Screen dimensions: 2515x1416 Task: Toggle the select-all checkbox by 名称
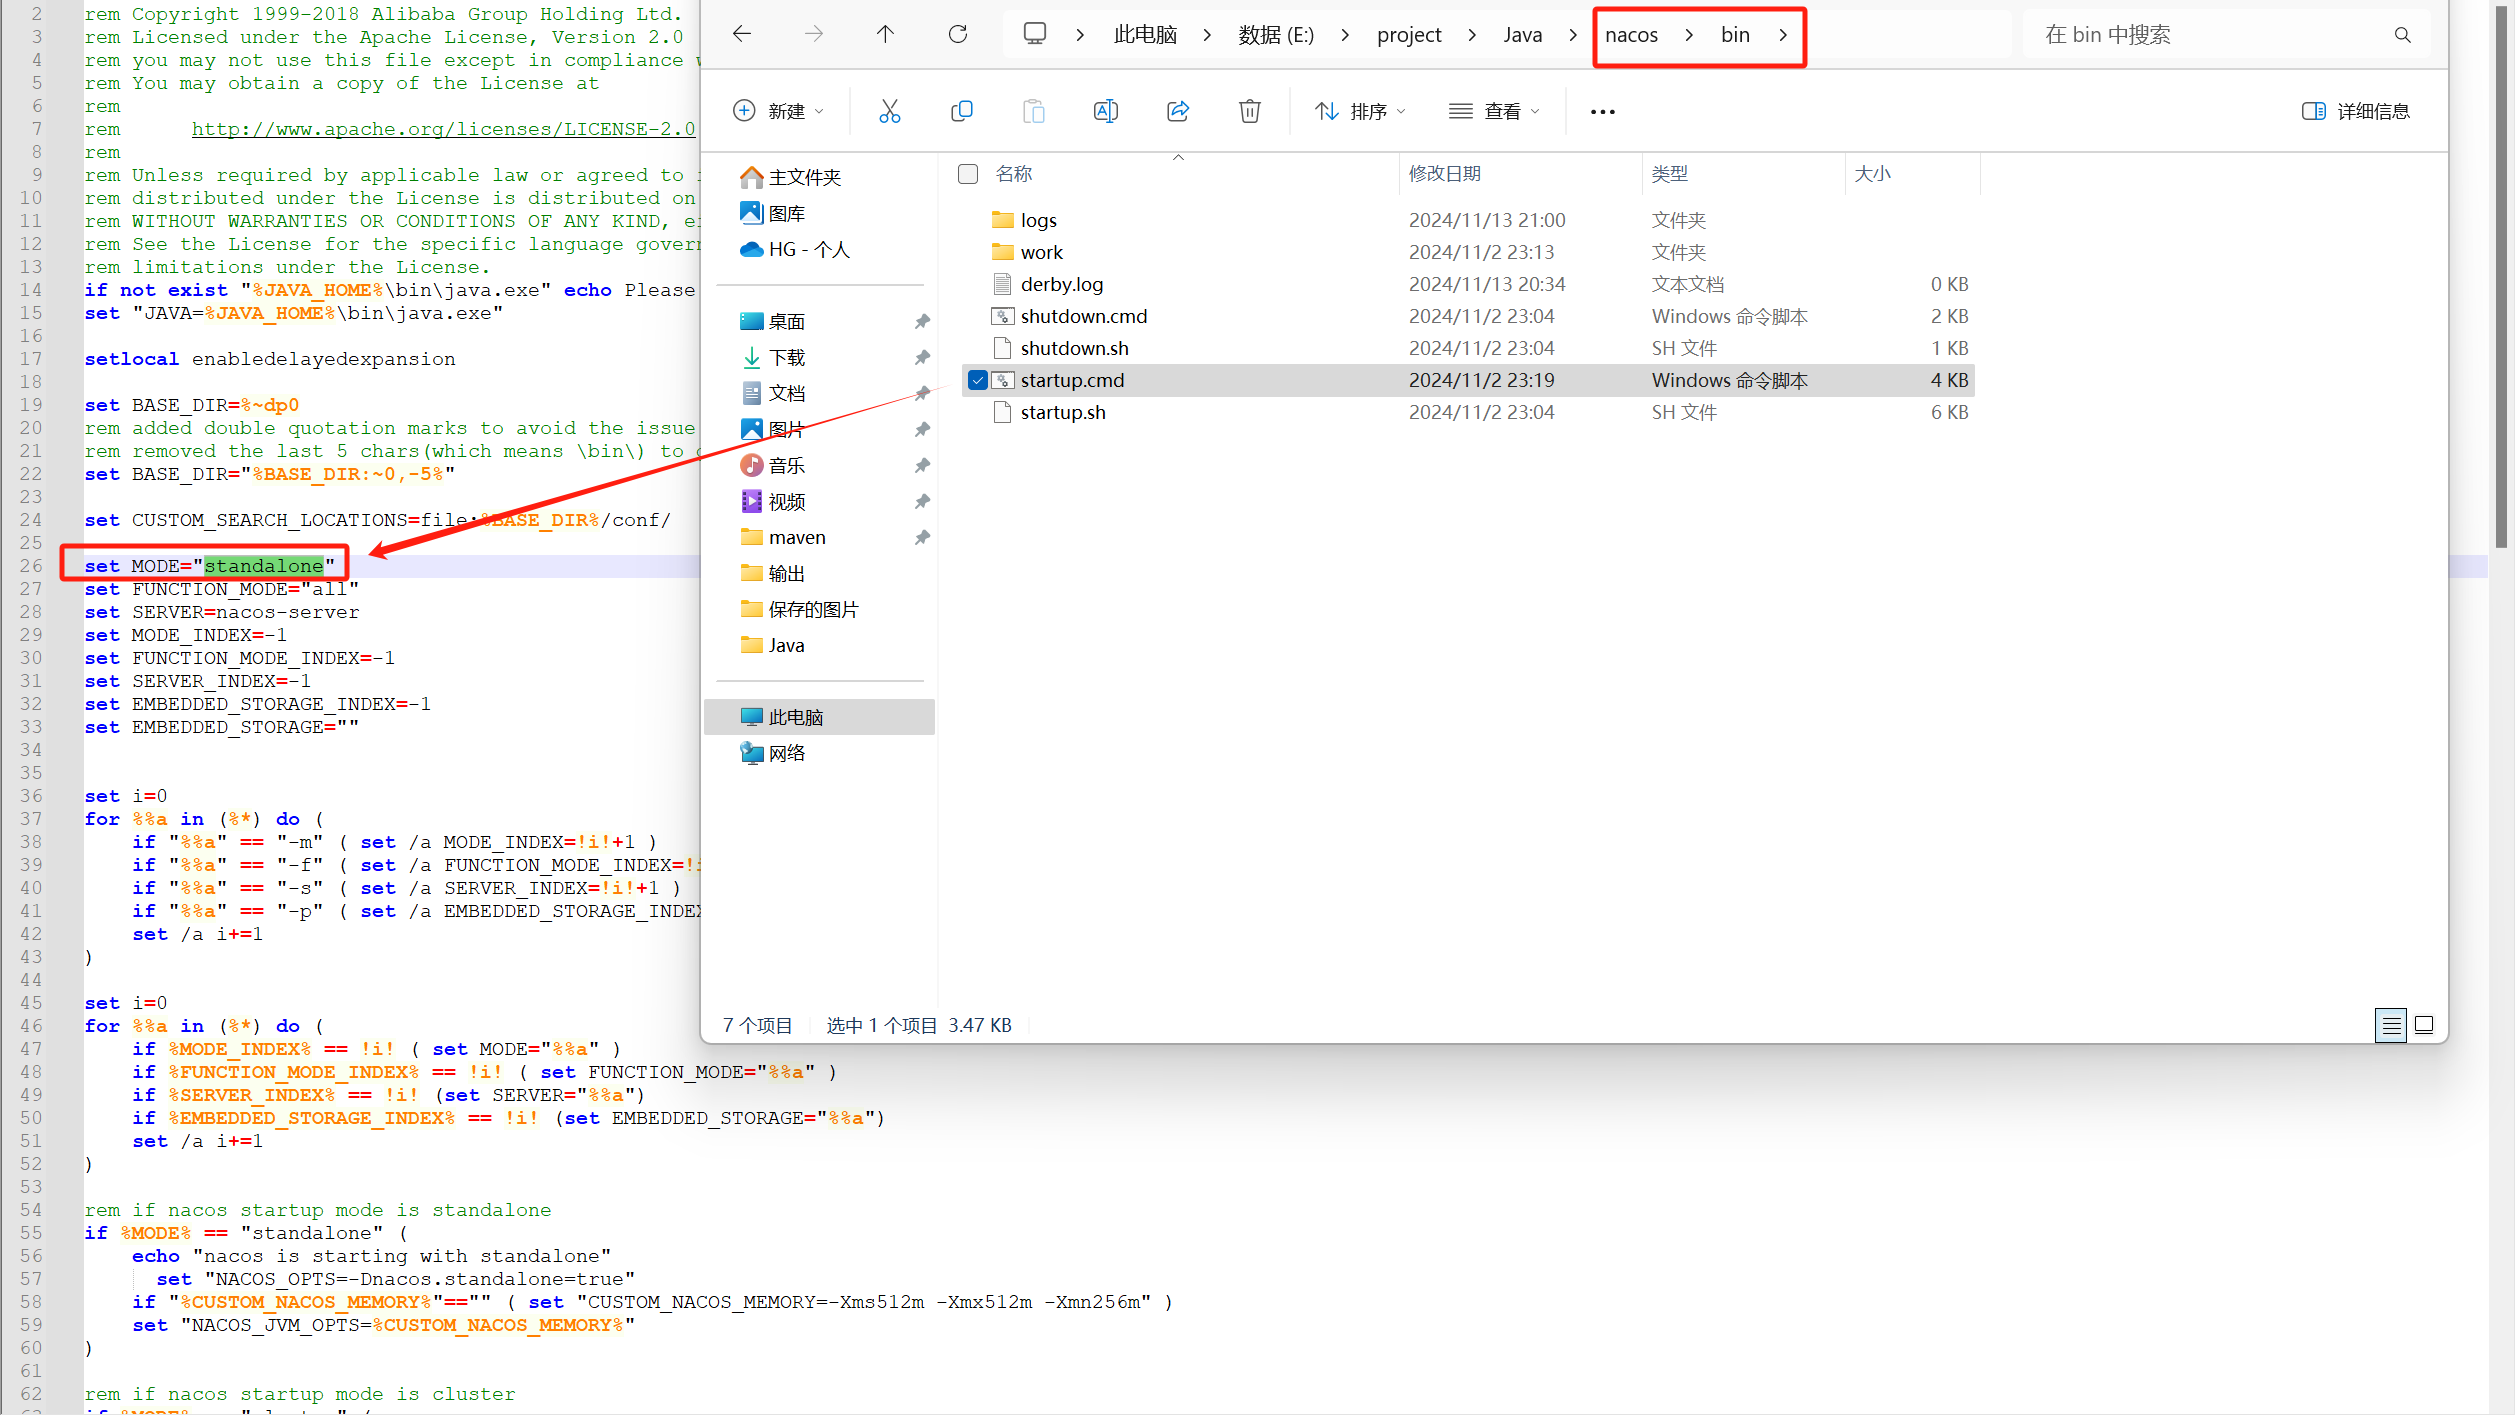(x=967, y=174)
